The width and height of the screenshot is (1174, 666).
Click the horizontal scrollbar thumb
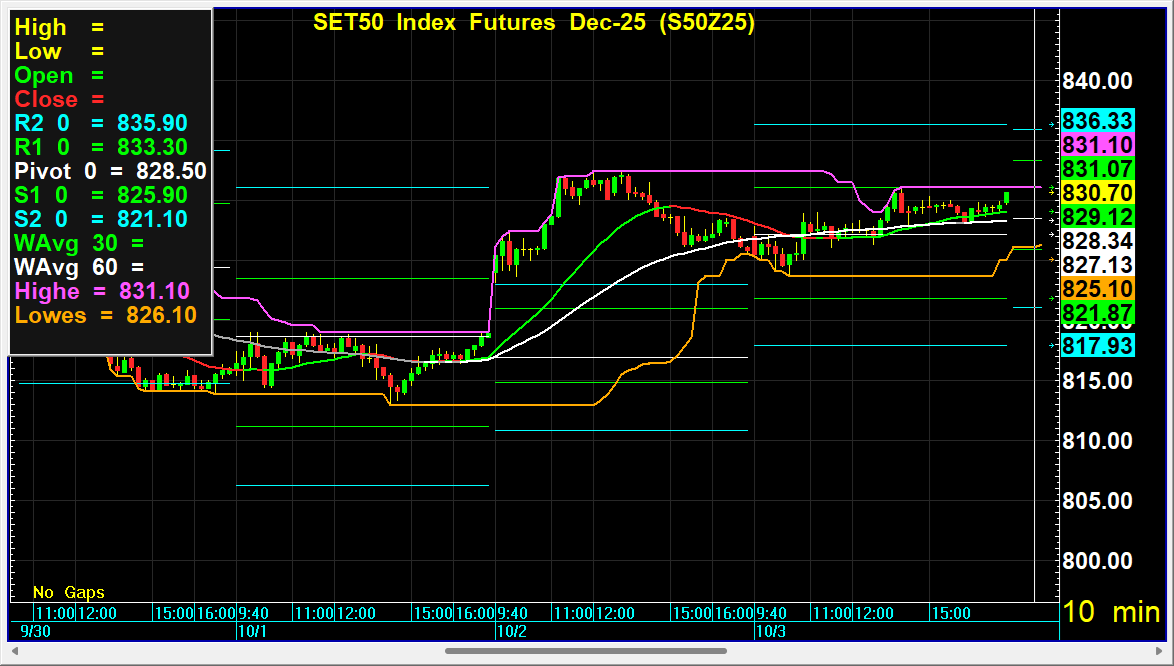tap(585, 651)
